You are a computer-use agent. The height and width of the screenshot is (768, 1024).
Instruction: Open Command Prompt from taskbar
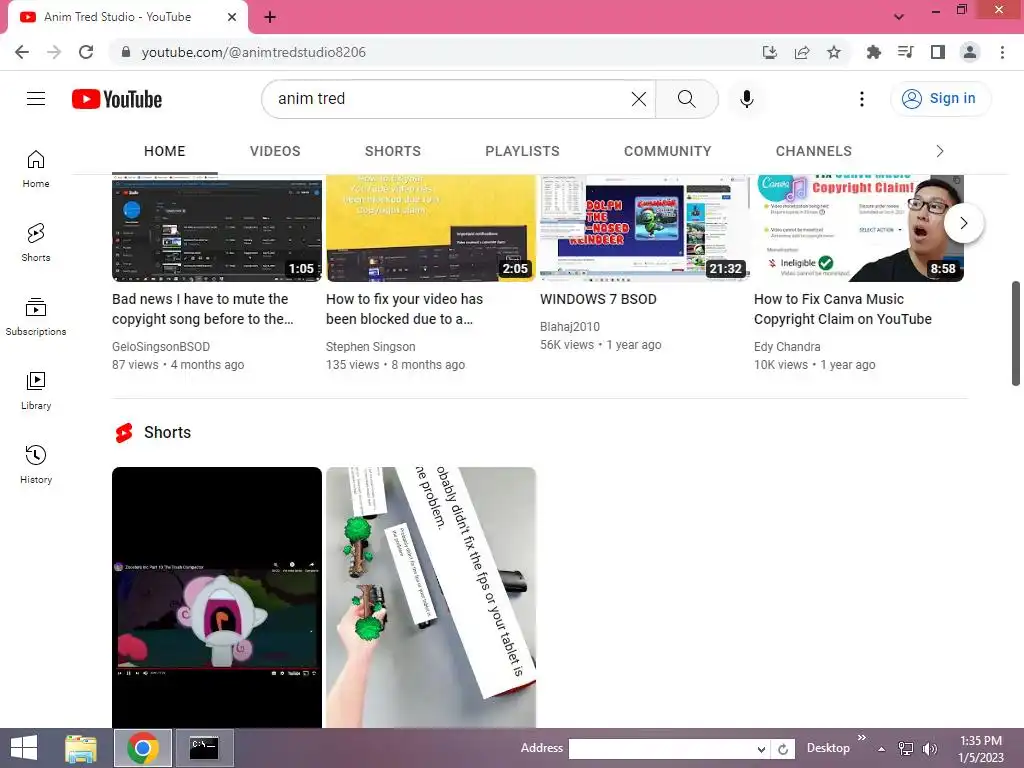click(x=204, y=748)
